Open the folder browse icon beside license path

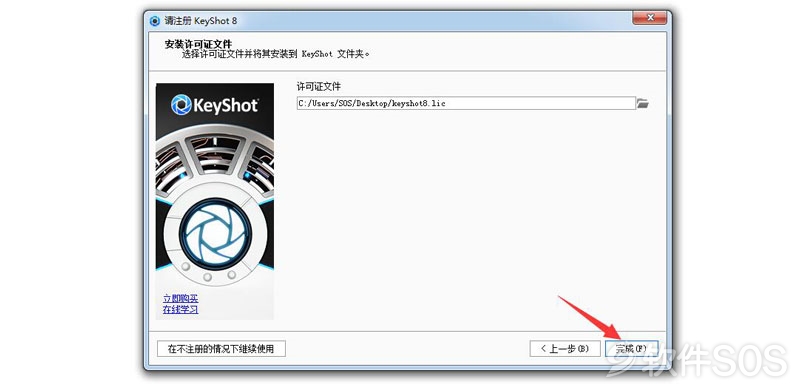coord(642,104)
